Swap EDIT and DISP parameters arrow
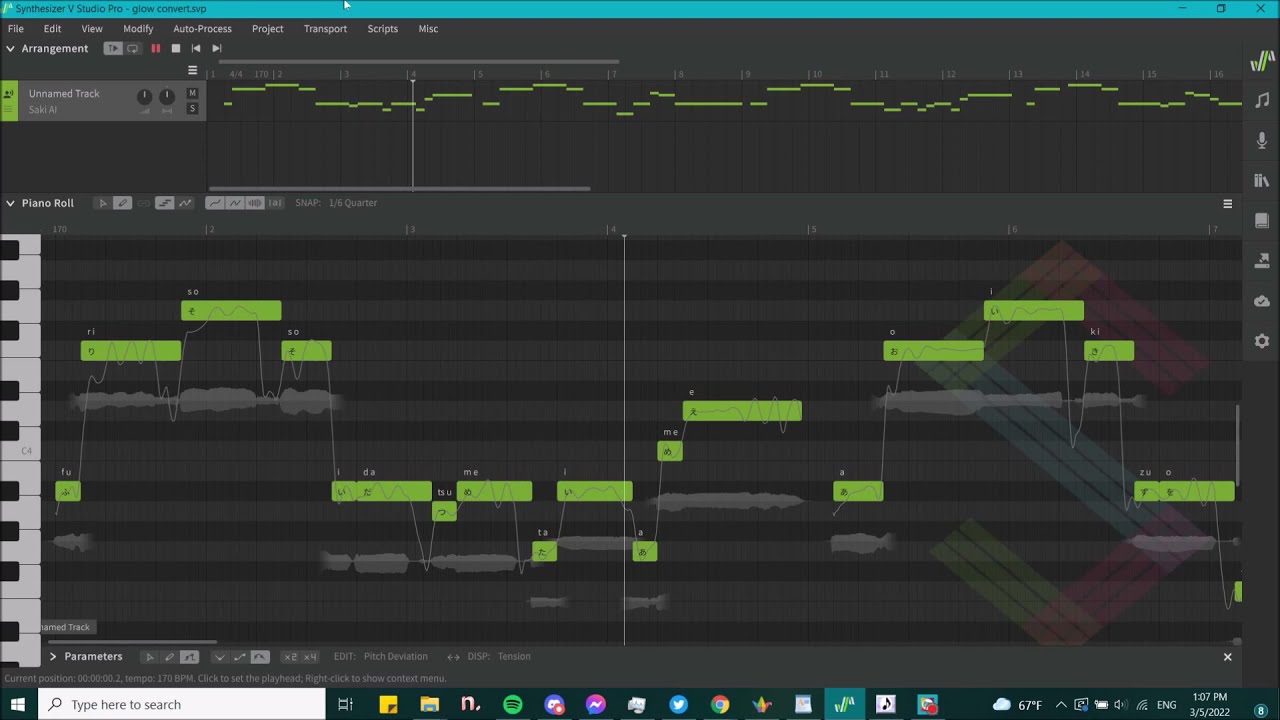The height and width of the screenshot is (720, 1280). pyautogui.click(x=453, y=657)
